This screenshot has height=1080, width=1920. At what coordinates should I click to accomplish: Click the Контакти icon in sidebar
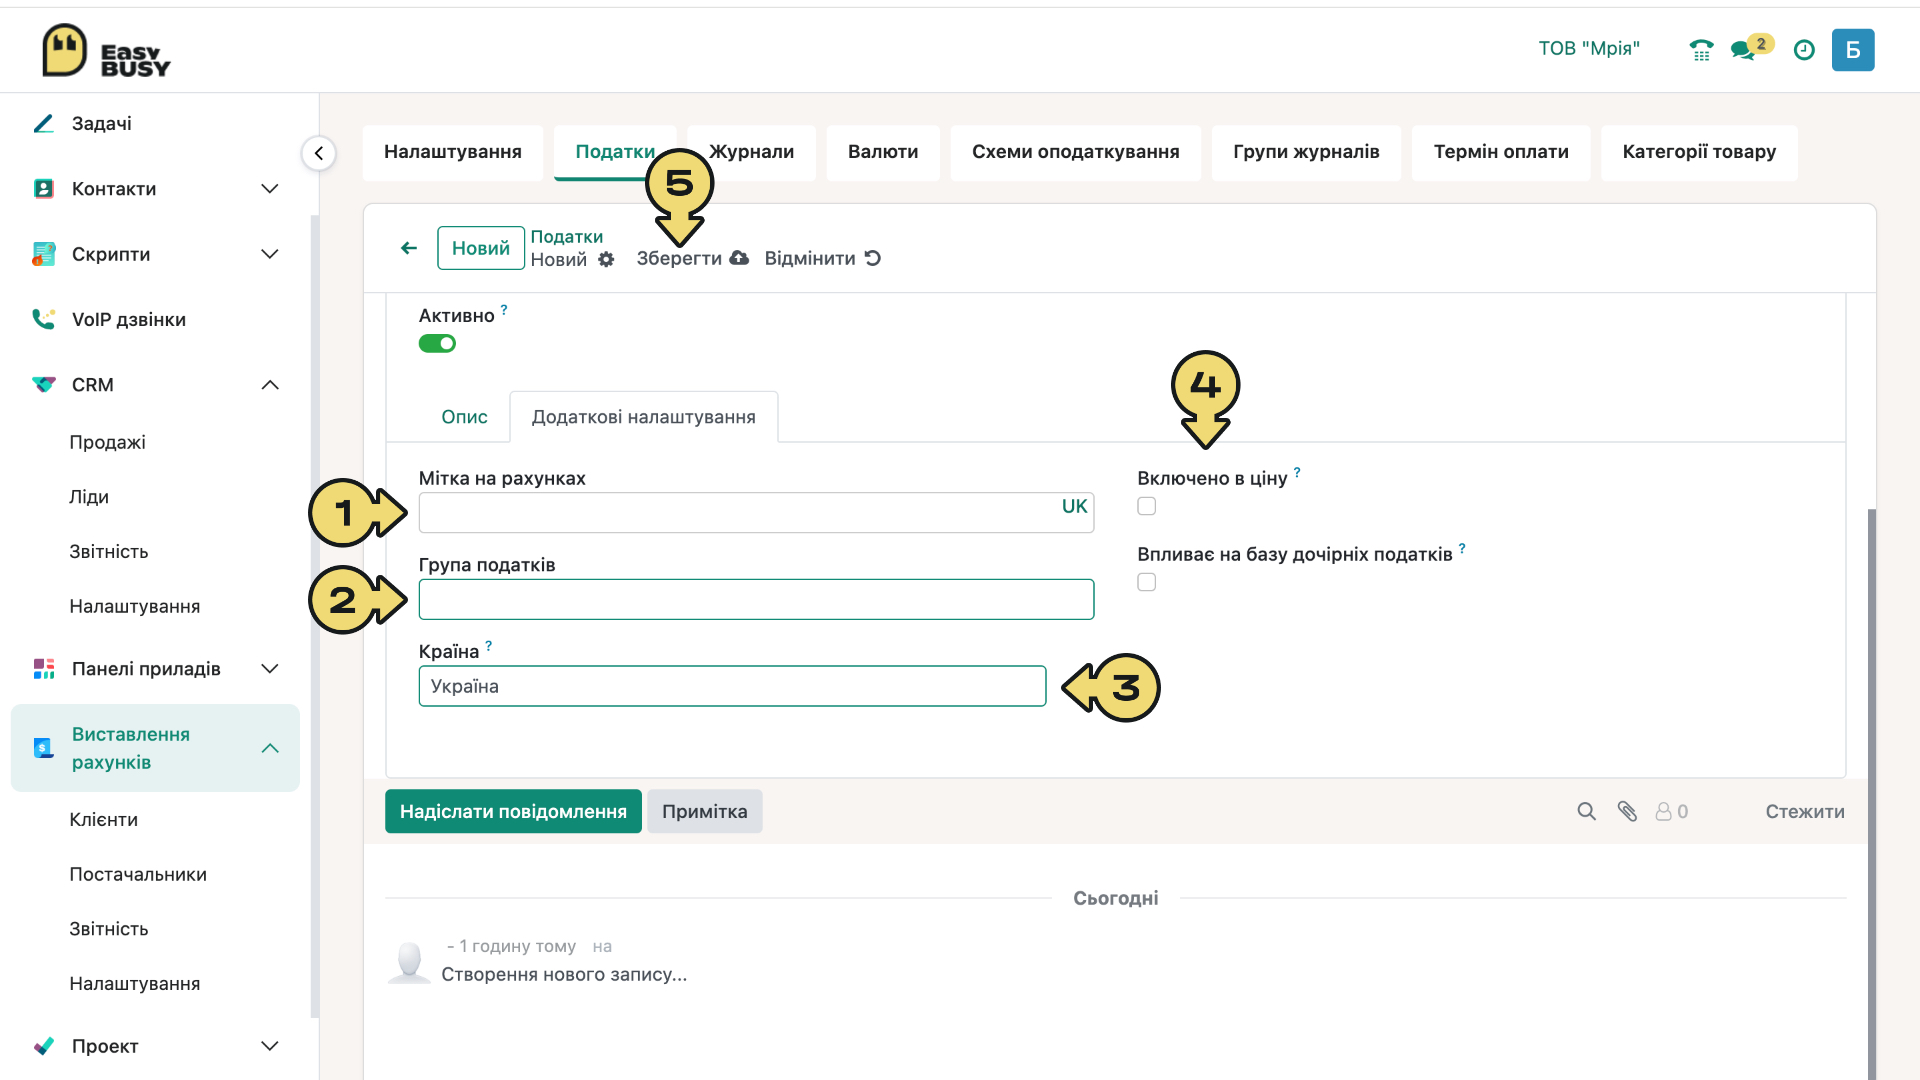(43, 189)
